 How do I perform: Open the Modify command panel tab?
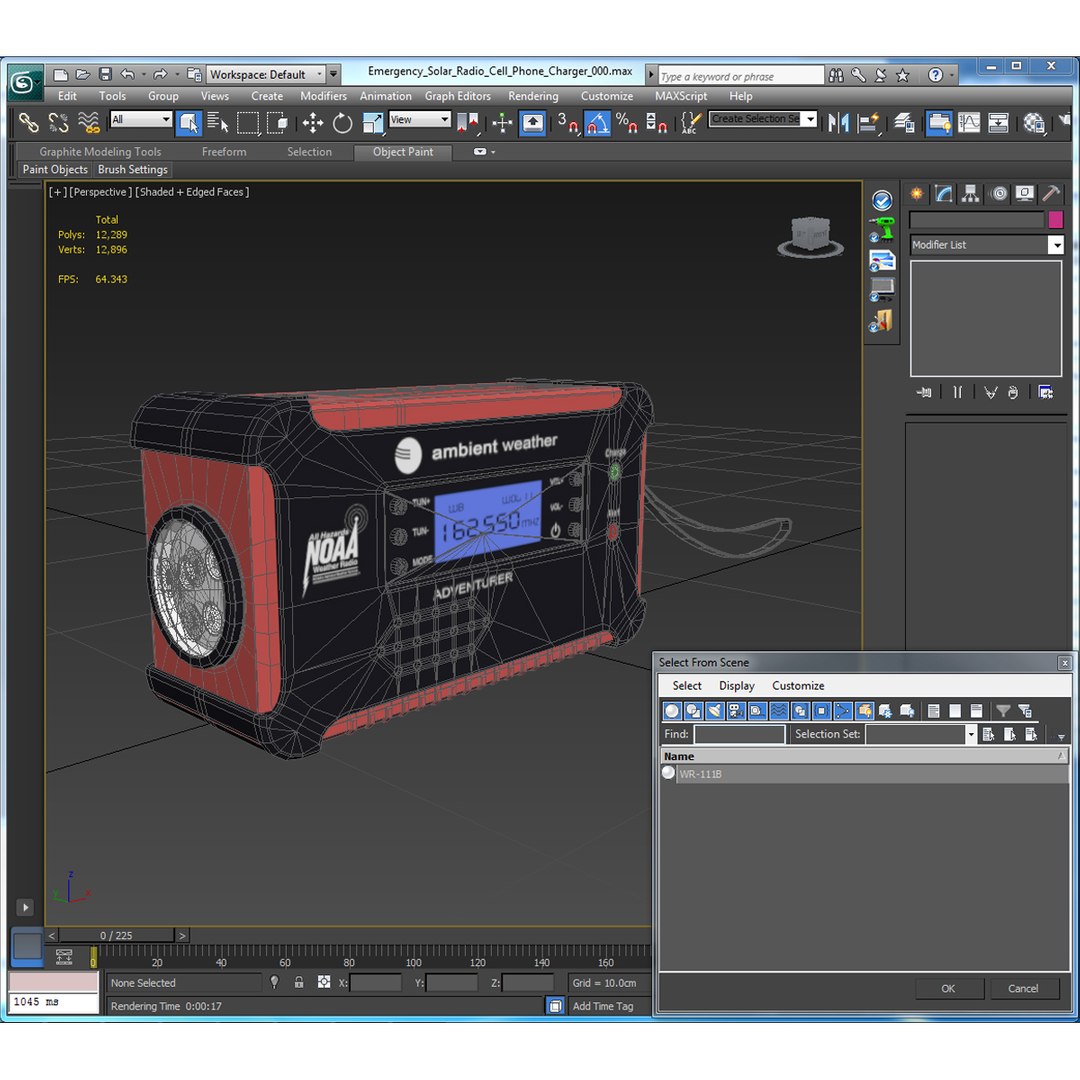(944, 194)
